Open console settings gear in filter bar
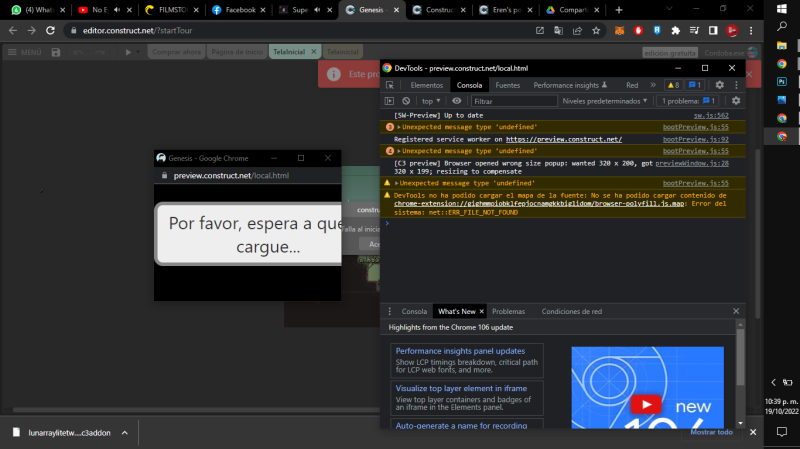This screenshot has height=449, width=800. point(736,101)
